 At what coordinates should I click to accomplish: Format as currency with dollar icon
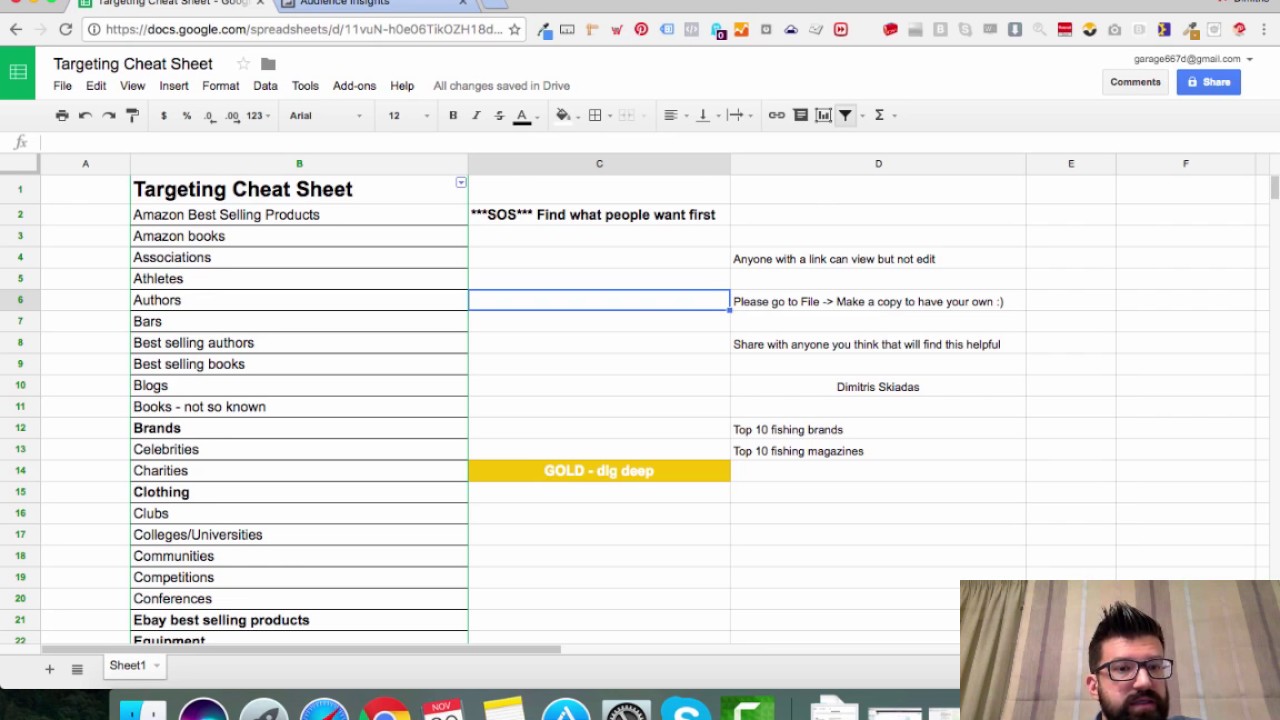point(164,116)
